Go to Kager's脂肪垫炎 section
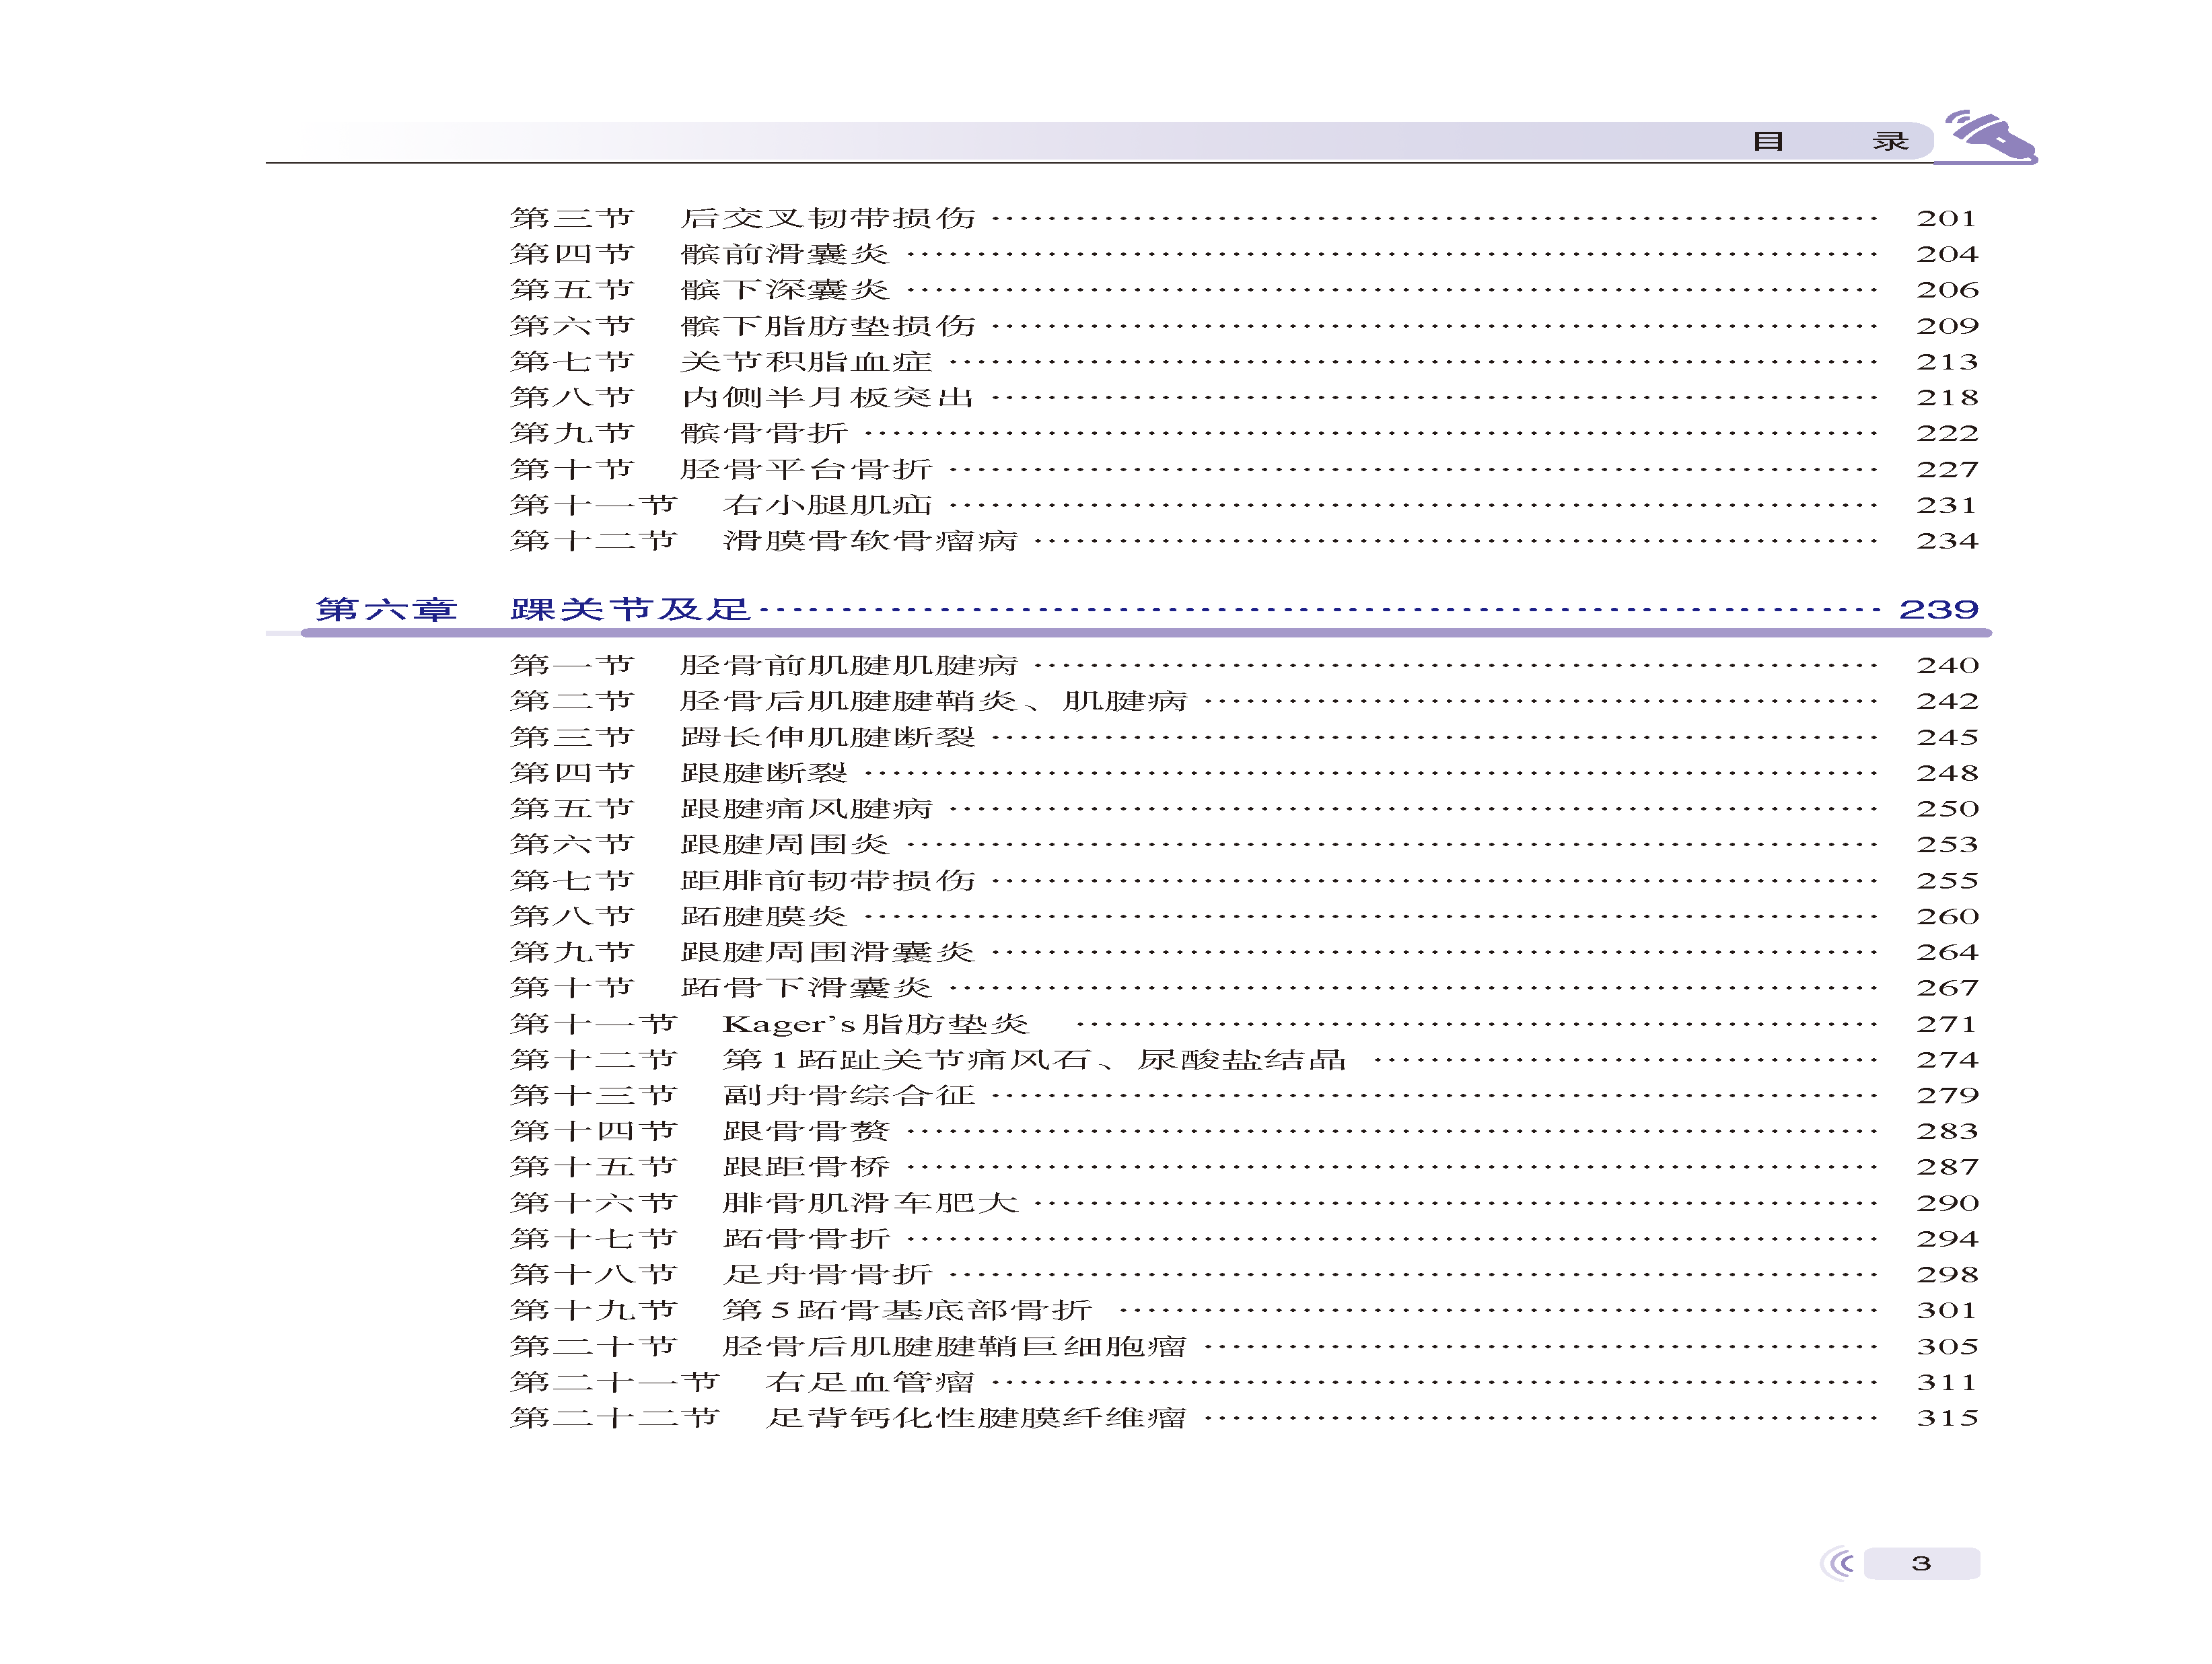The width and height of the screenshot is (2212, 1664). coord(875,1024)
